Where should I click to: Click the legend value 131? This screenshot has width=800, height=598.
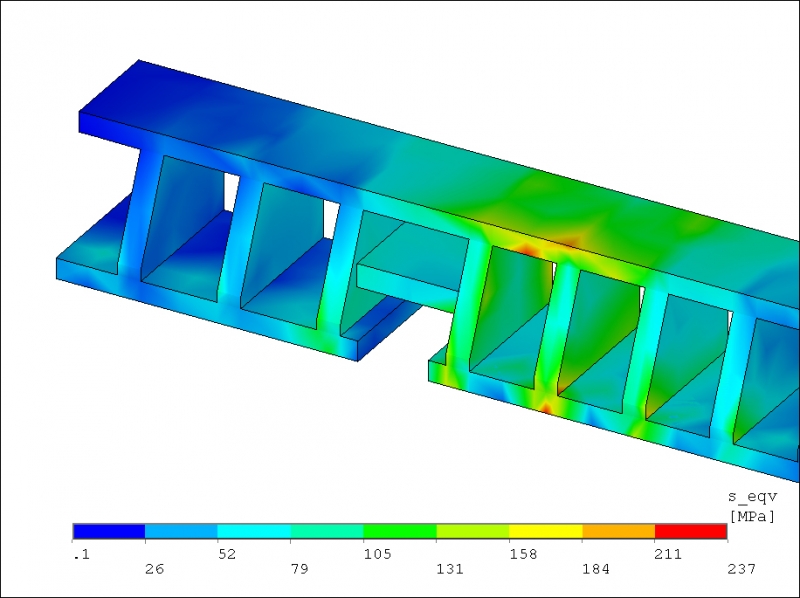click(x=451, y=568)
